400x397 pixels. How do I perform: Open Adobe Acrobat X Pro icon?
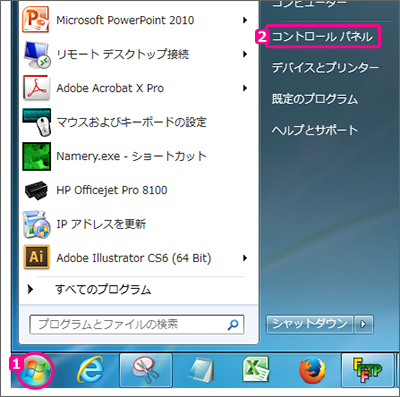(x=36, y=88)
